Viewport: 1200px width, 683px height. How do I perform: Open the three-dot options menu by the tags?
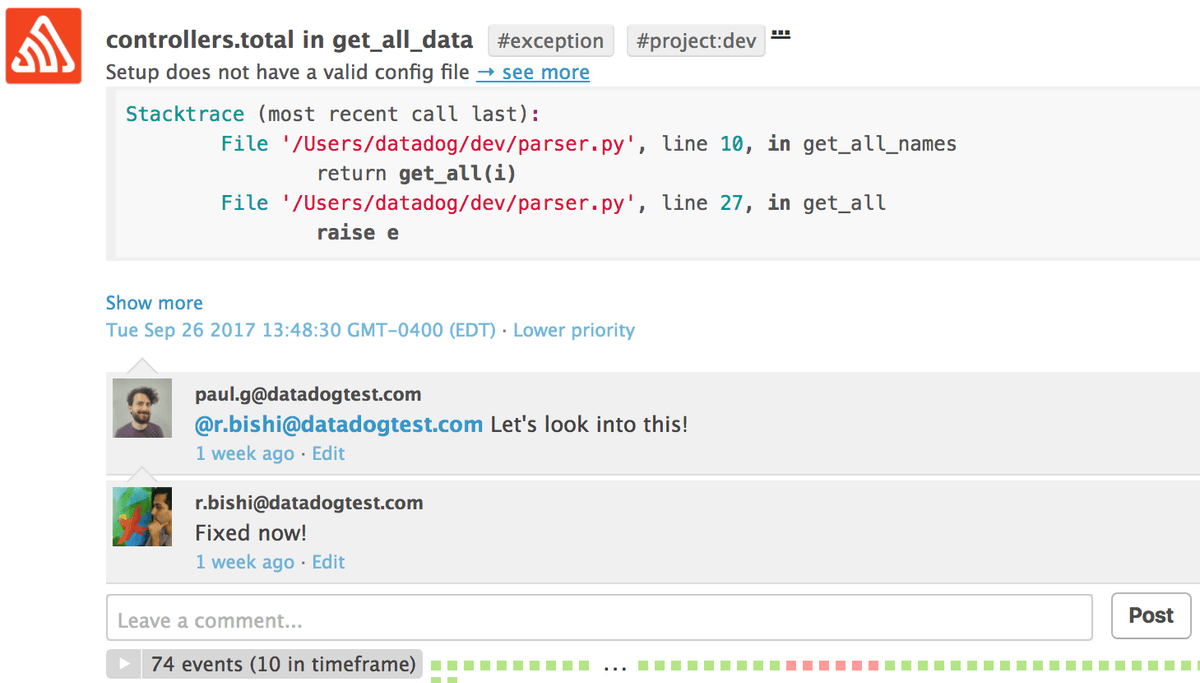[781, 35]
